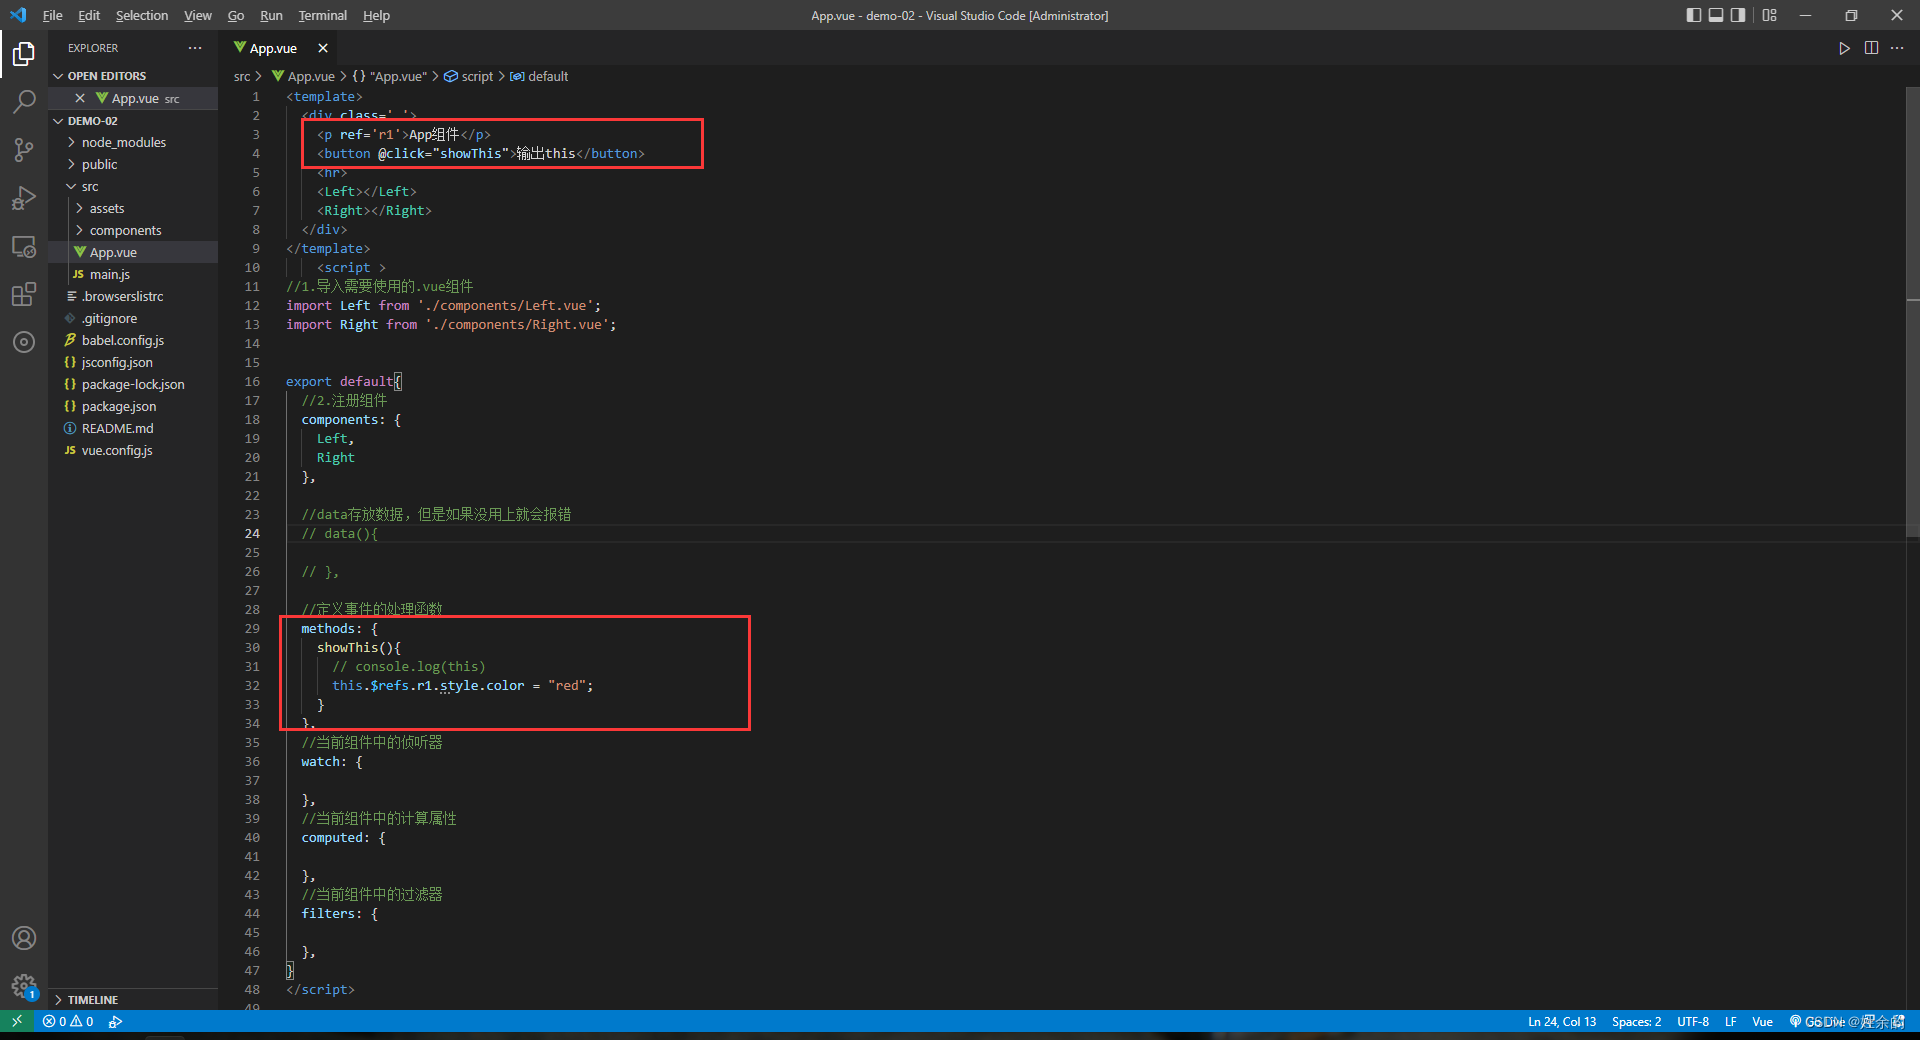Click the remote window status bar icon
Image resolution: width=1920 pixels, height=1040 pixels.
click(x=17, y=1021)
